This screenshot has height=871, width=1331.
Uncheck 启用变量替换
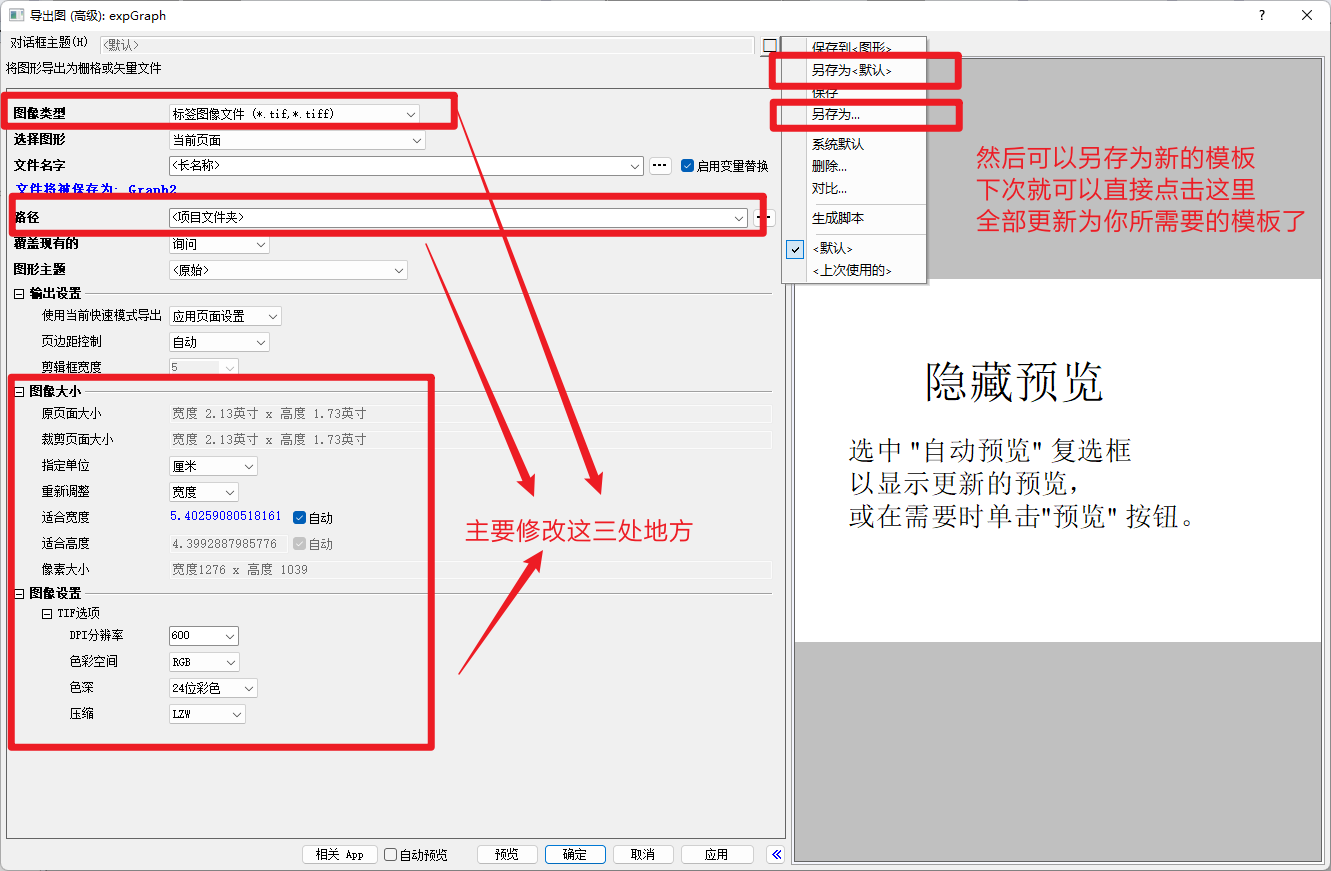tap(686, 167)
